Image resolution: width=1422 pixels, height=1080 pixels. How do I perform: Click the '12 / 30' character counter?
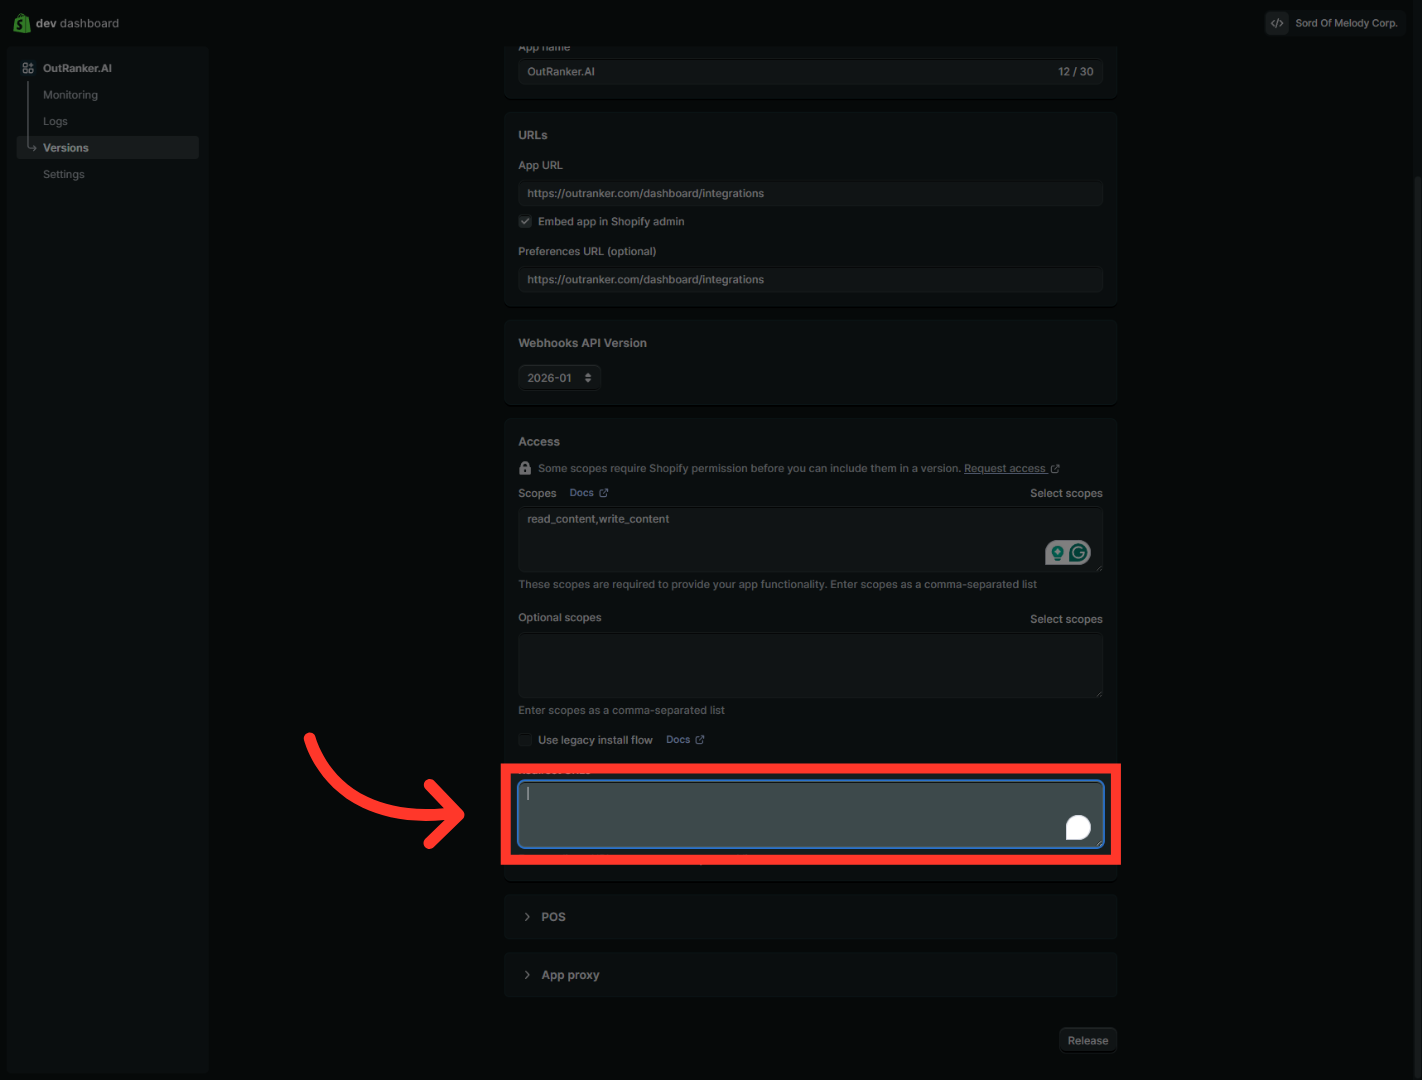coord(1075,72)
